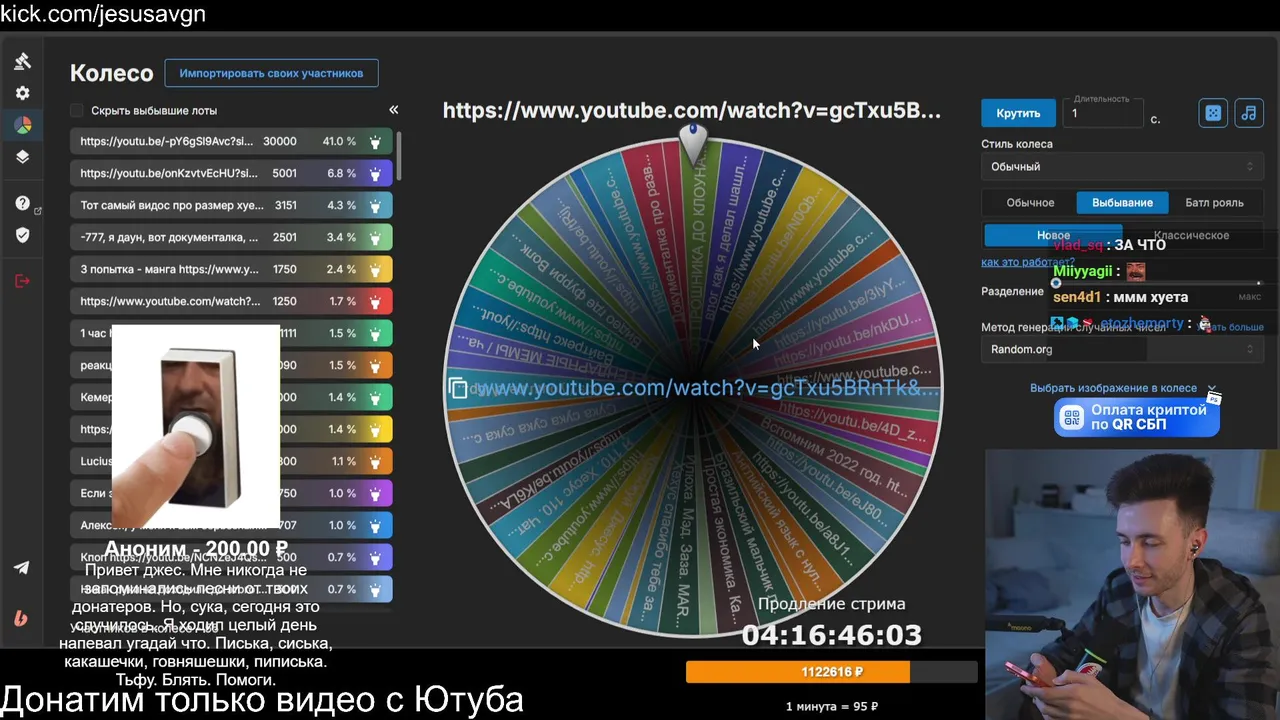Viewport: 1280px width, 720px height.
Task: Click highlight icon on 1.5 % green row
Action: click(375, 334)
